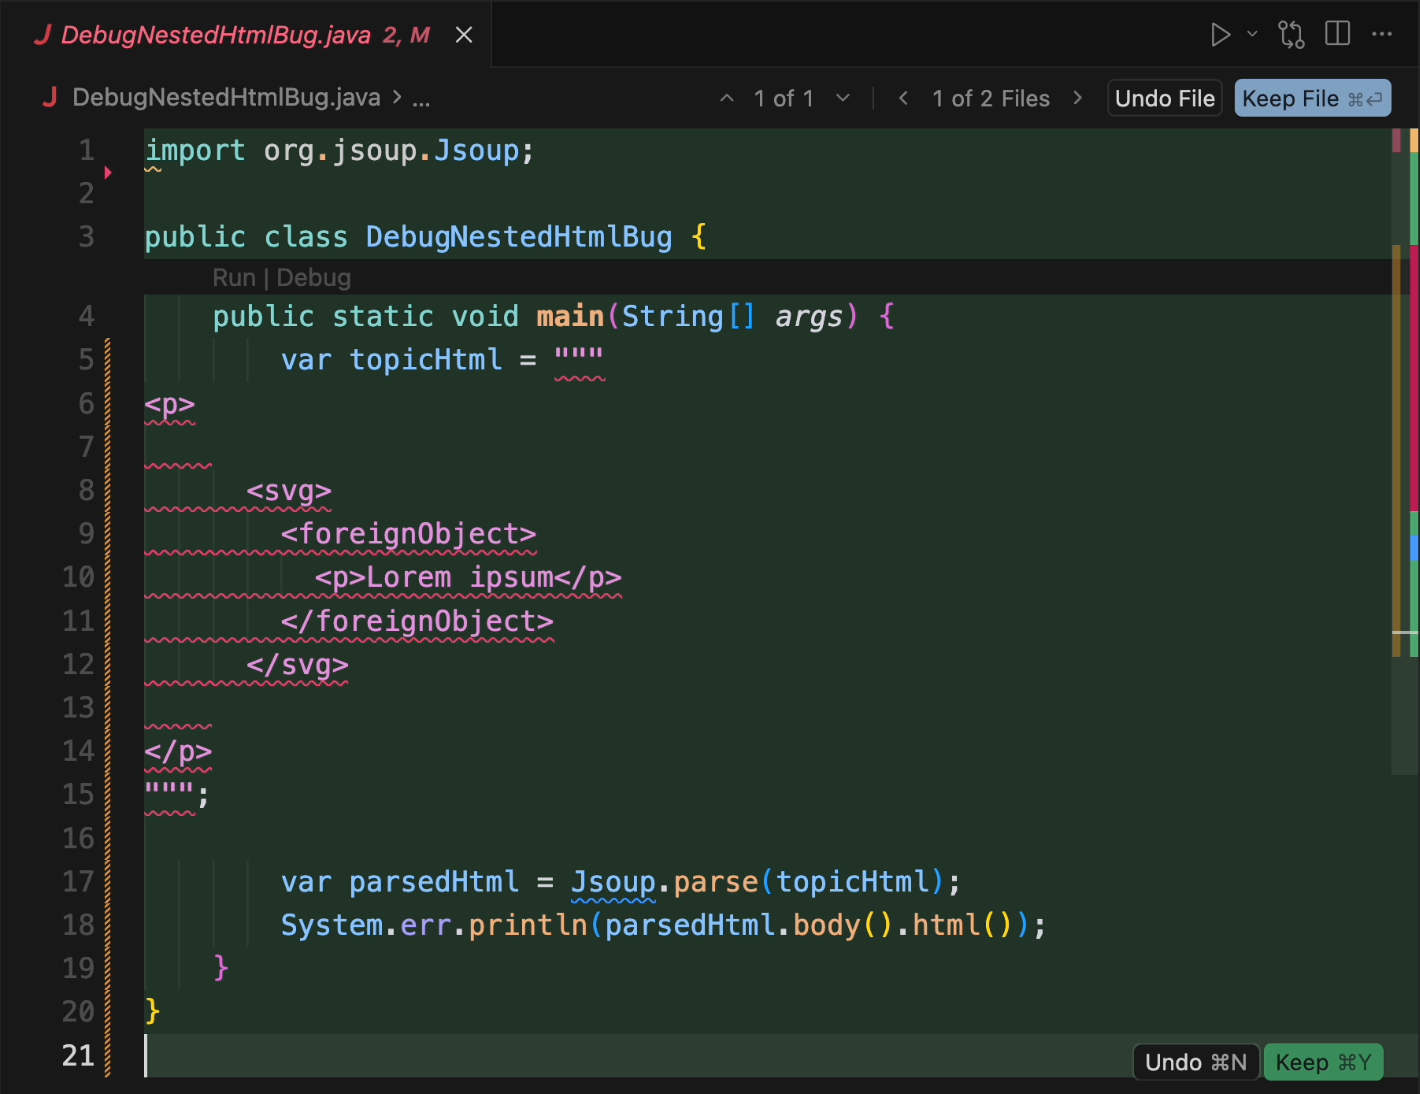Viewport: 1420px width, 1094px height.
Task: Open the run options dropdown arrow
Action: [x=1252, y=35]
